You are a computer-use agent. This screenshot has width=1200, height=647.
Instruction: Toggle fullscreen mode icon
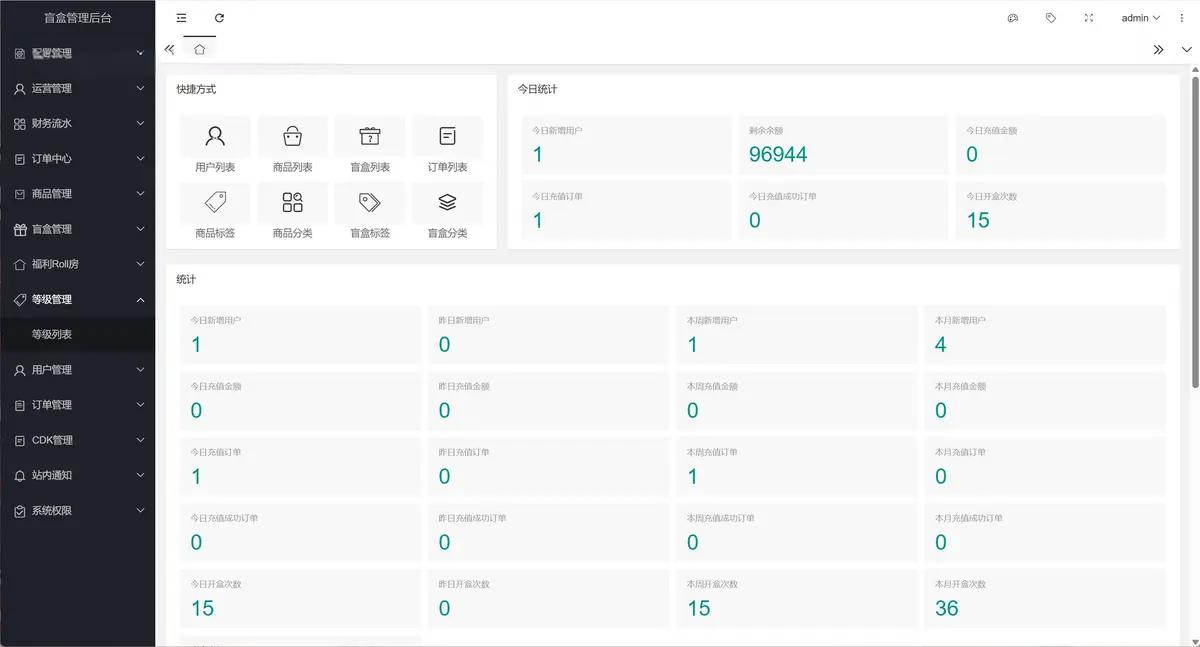click(x=1089, y=18)
